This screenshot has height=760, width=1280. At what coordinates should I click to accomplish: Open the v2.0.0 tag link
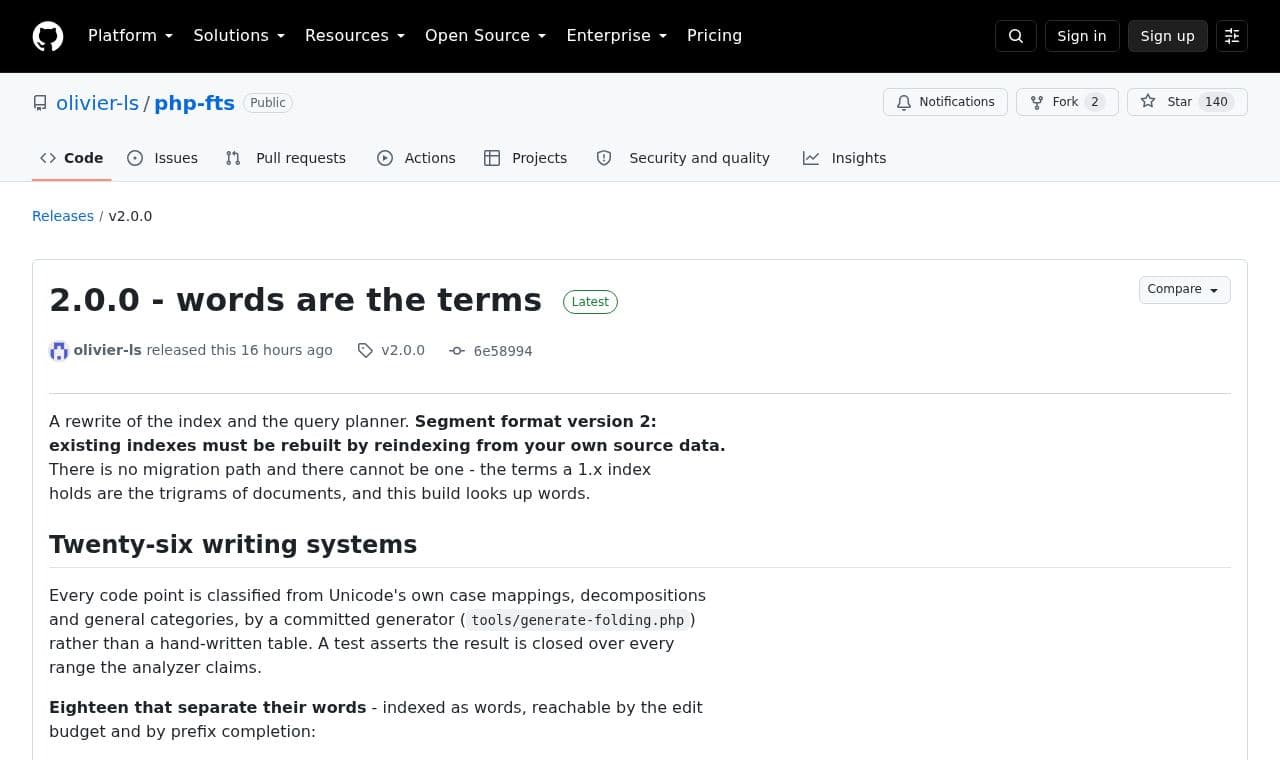391,351
